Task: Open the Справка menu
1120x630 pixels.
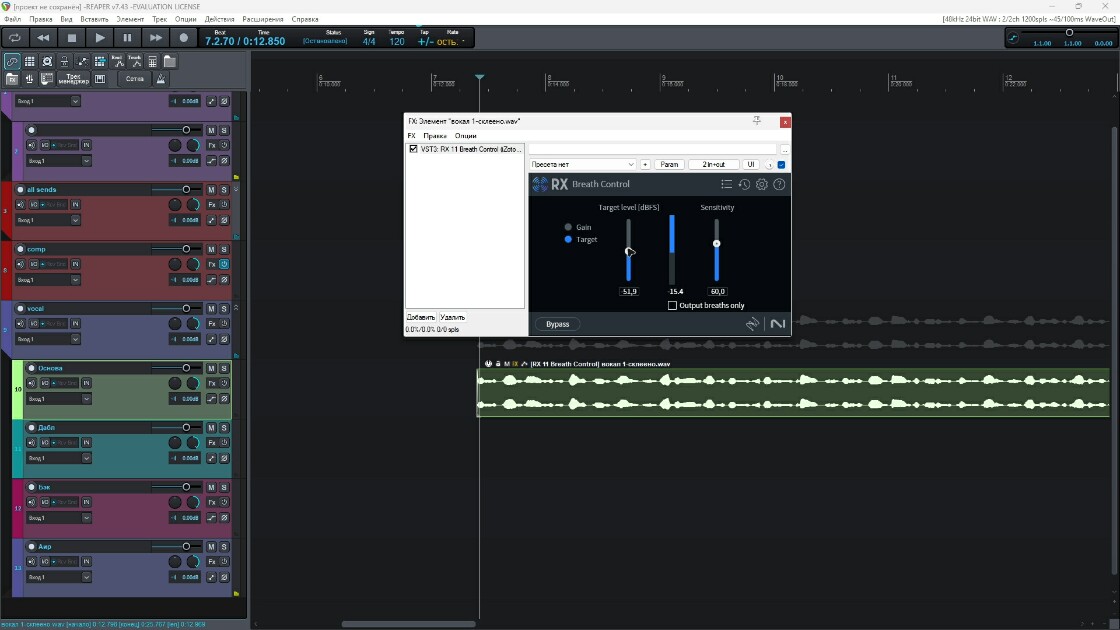Action: (305, 19)
